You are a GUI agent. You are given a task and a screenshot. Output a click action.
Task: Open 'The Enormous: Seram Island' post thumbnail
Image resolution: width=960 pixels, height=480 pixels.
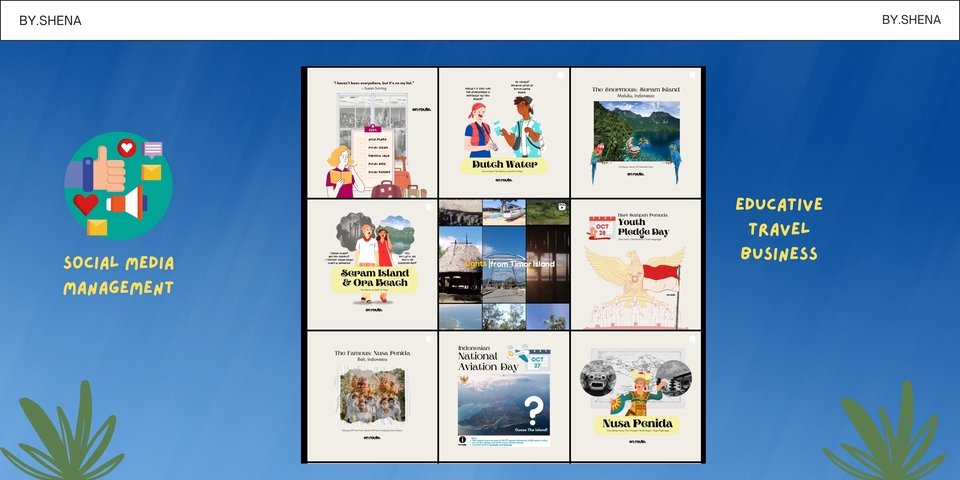coord(636,133)
